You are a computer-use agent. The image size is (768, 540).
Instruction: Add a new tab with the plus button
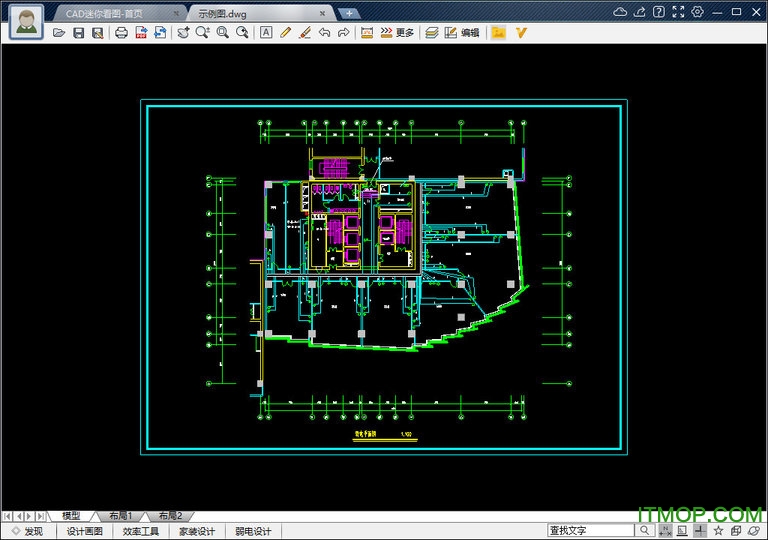click(x=348, y=13)
